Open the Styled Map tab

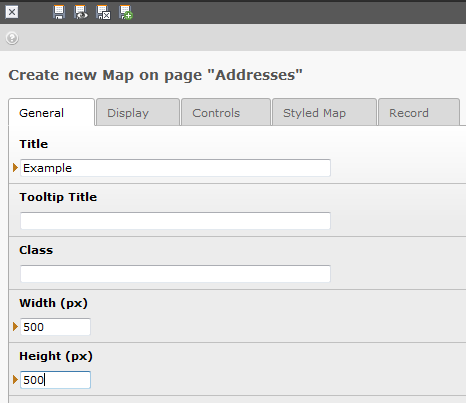pos(324,112)
